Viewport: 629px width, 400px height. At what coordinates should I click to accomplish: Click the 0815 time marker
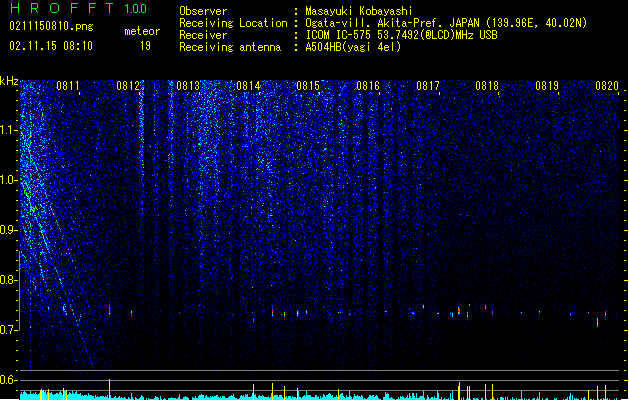point(308,86)
